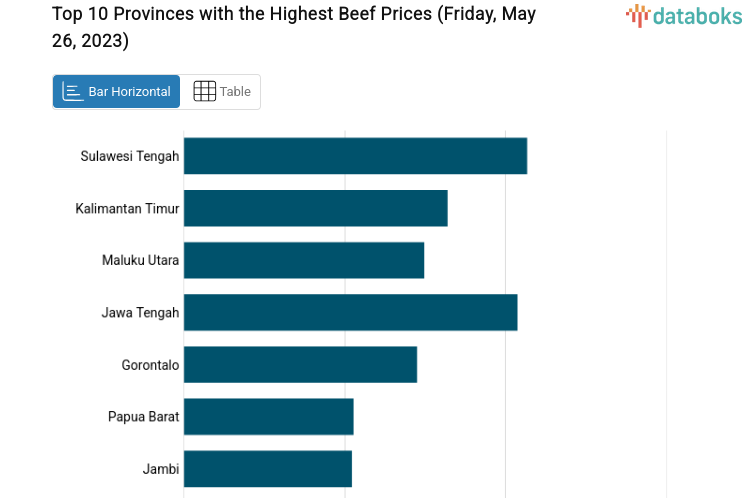Click the Jawa Tengah axis label
The width and height of the screenshot is (753, 498).
[140, 312]
